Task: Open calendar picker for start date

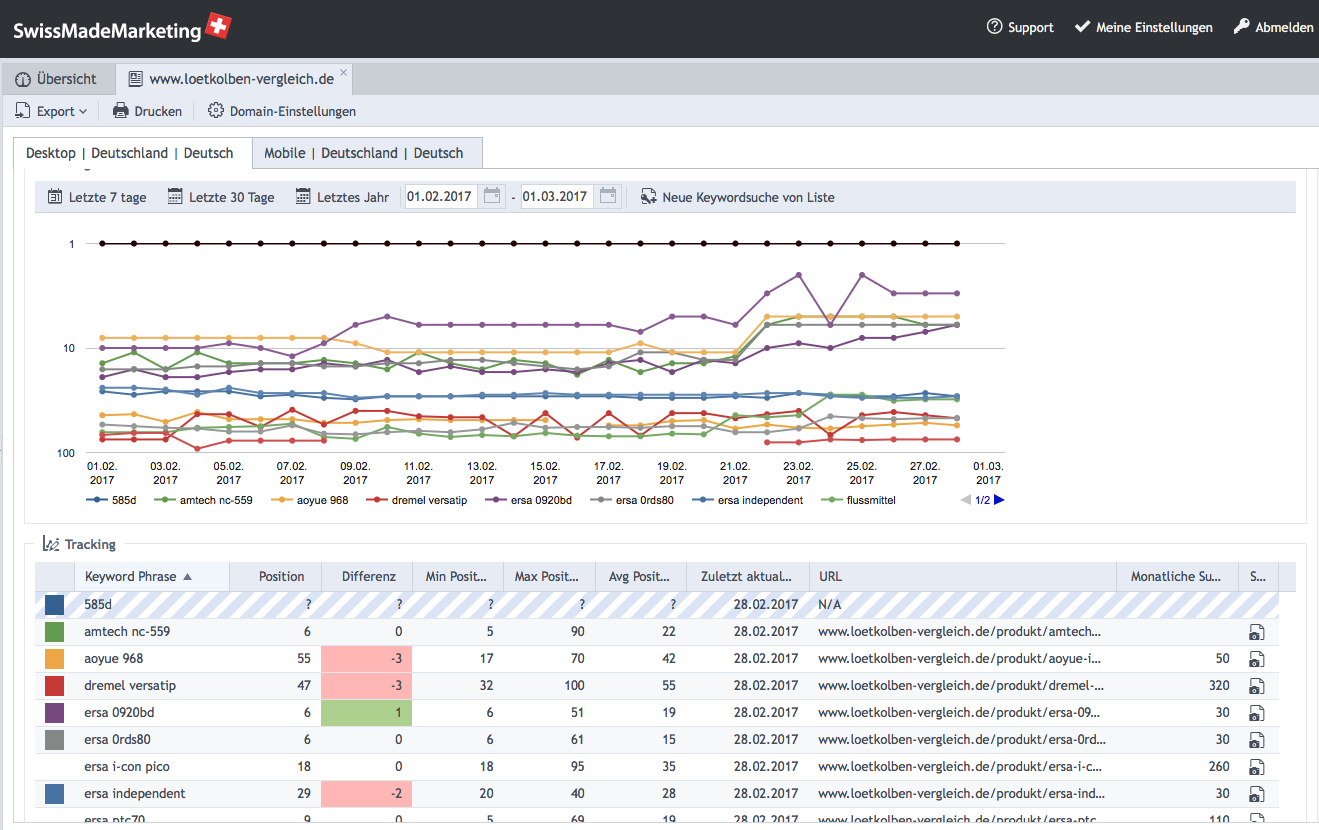Action: click(492, 196)
